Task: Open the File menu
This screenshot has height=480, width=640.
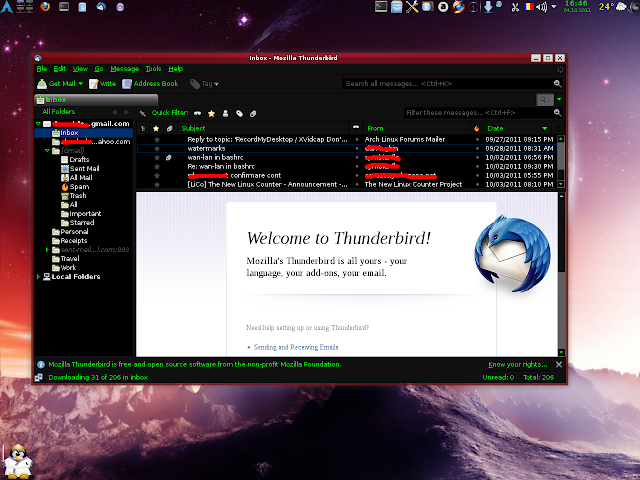Action: click(x=42, y=69)
